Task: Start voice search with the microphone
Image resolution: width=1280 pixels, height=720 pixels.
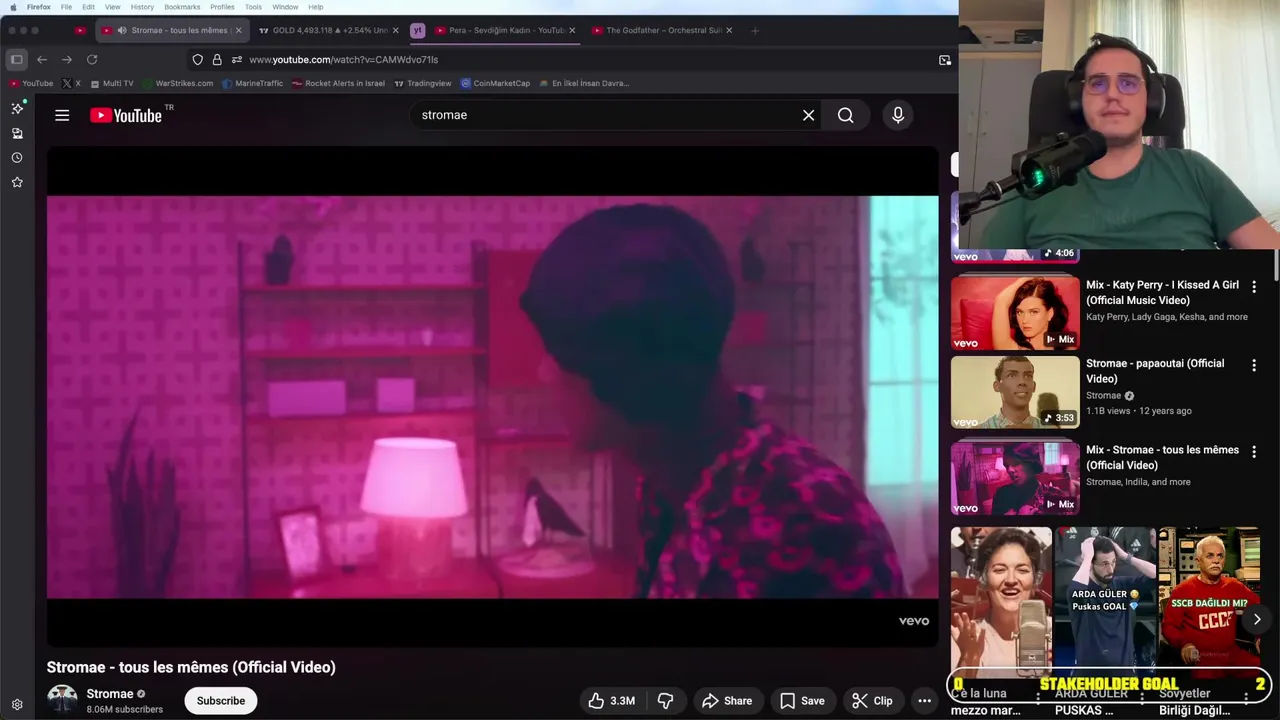Action: click(898, 115)
